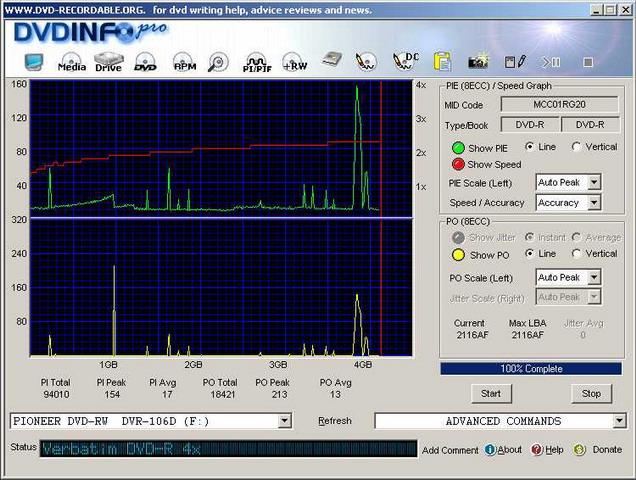Minimize the DVDInfoPro window
Image resolution: width=636 pixels, height=480 pixels.
(596, 10)
